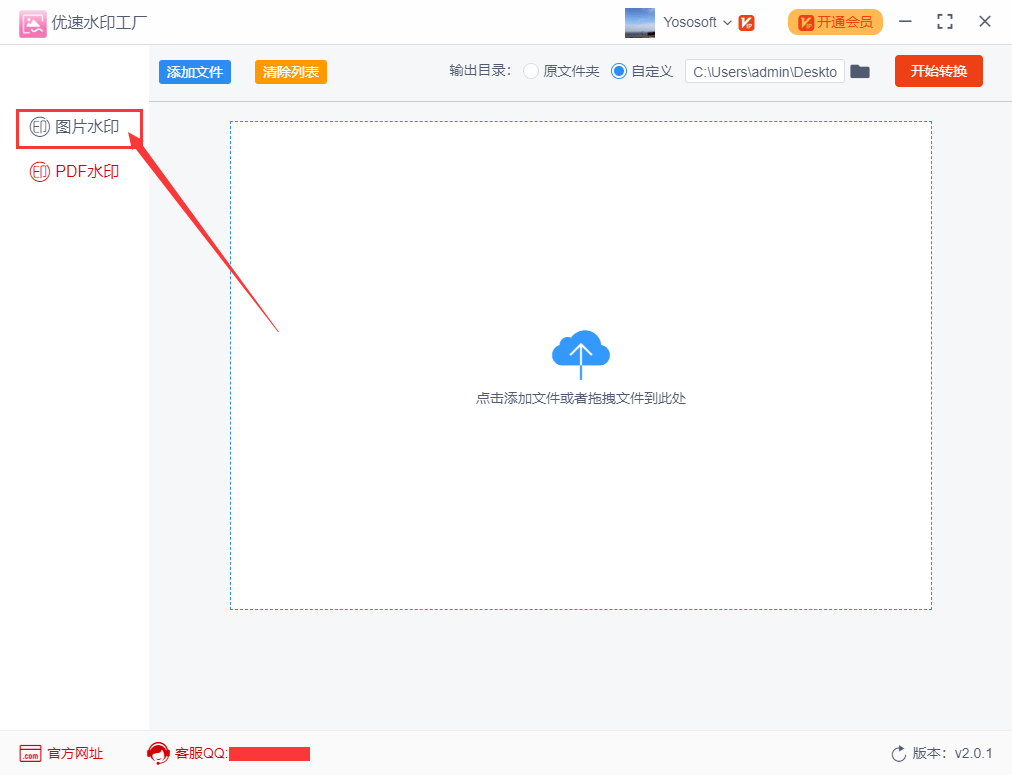Click the 客服QQ customer service icon
This screenshot has width=1012, height=775.
tap(158, 753)
